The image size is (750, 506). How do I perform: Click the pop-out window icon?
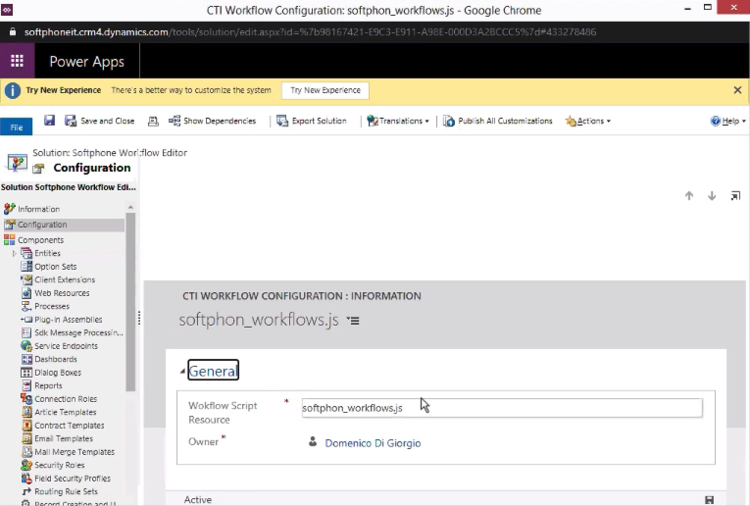[735, 196]
